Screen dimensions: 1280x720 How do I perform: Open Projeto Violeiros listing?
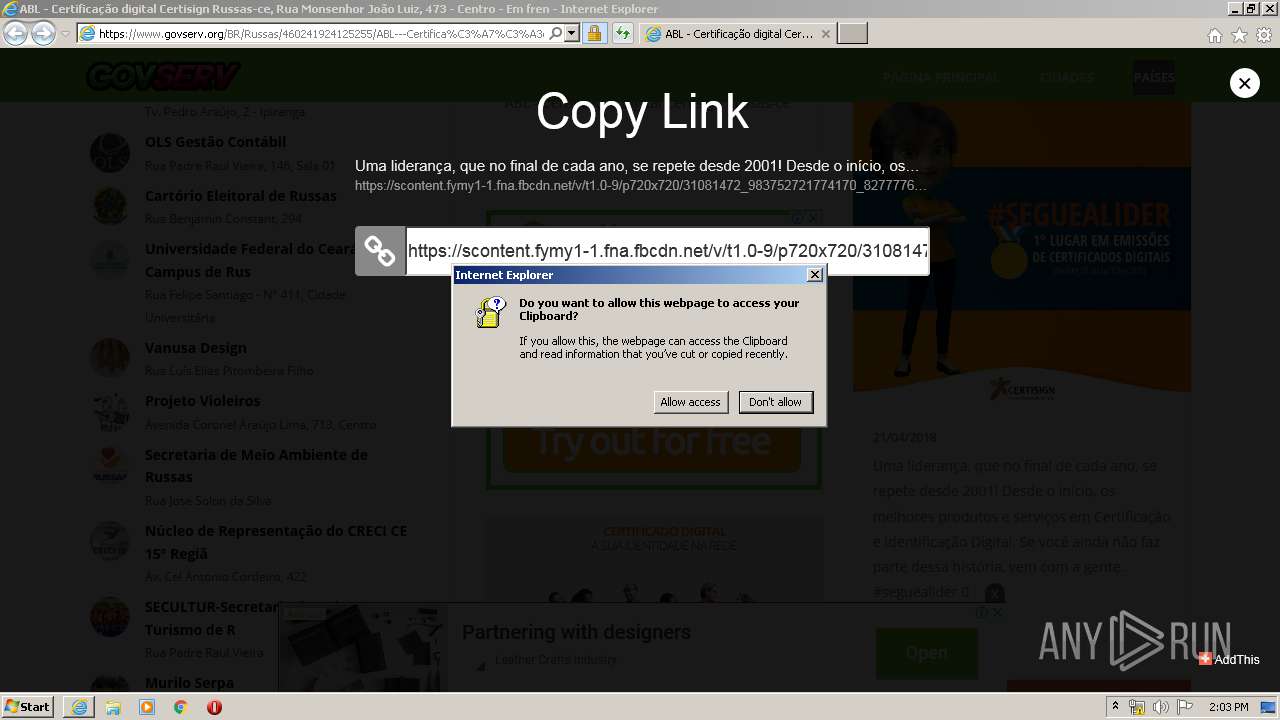pyautogui.click(x=203, y=401)
